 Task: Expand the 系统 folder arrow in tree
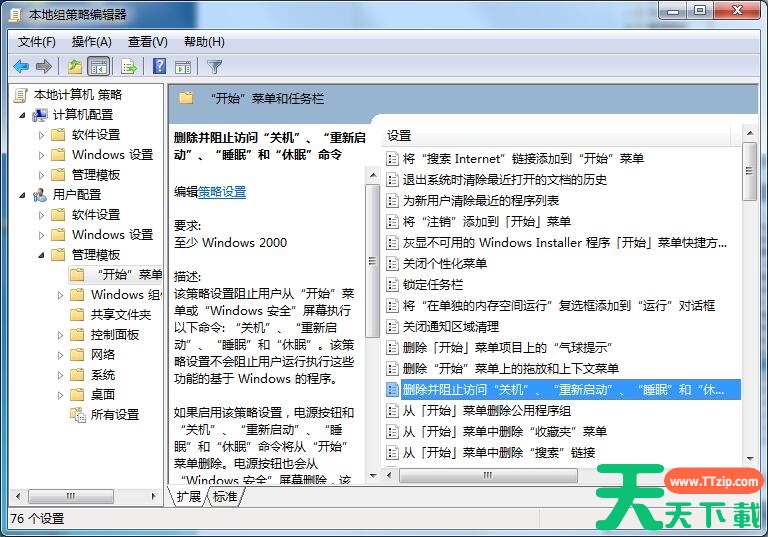(x=61, y=375)
